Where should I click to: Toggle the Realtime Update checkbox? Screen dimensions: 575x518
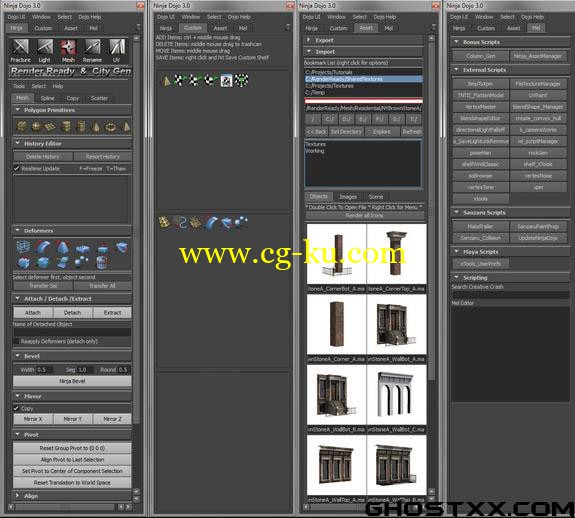[x=17, y=168]
